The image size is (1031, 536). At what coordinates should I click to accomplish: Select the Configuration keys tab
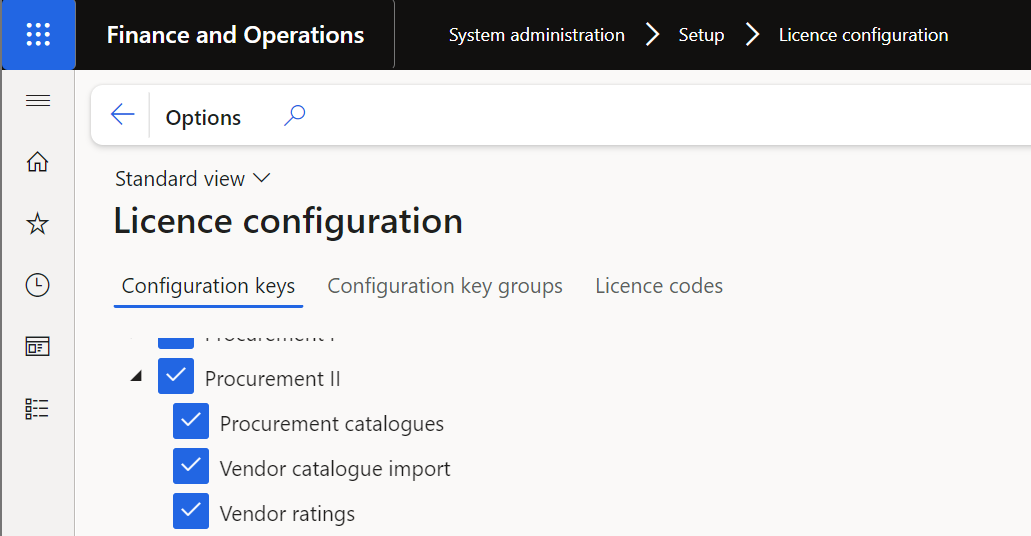pyautogui.click(x=208, y=286)
